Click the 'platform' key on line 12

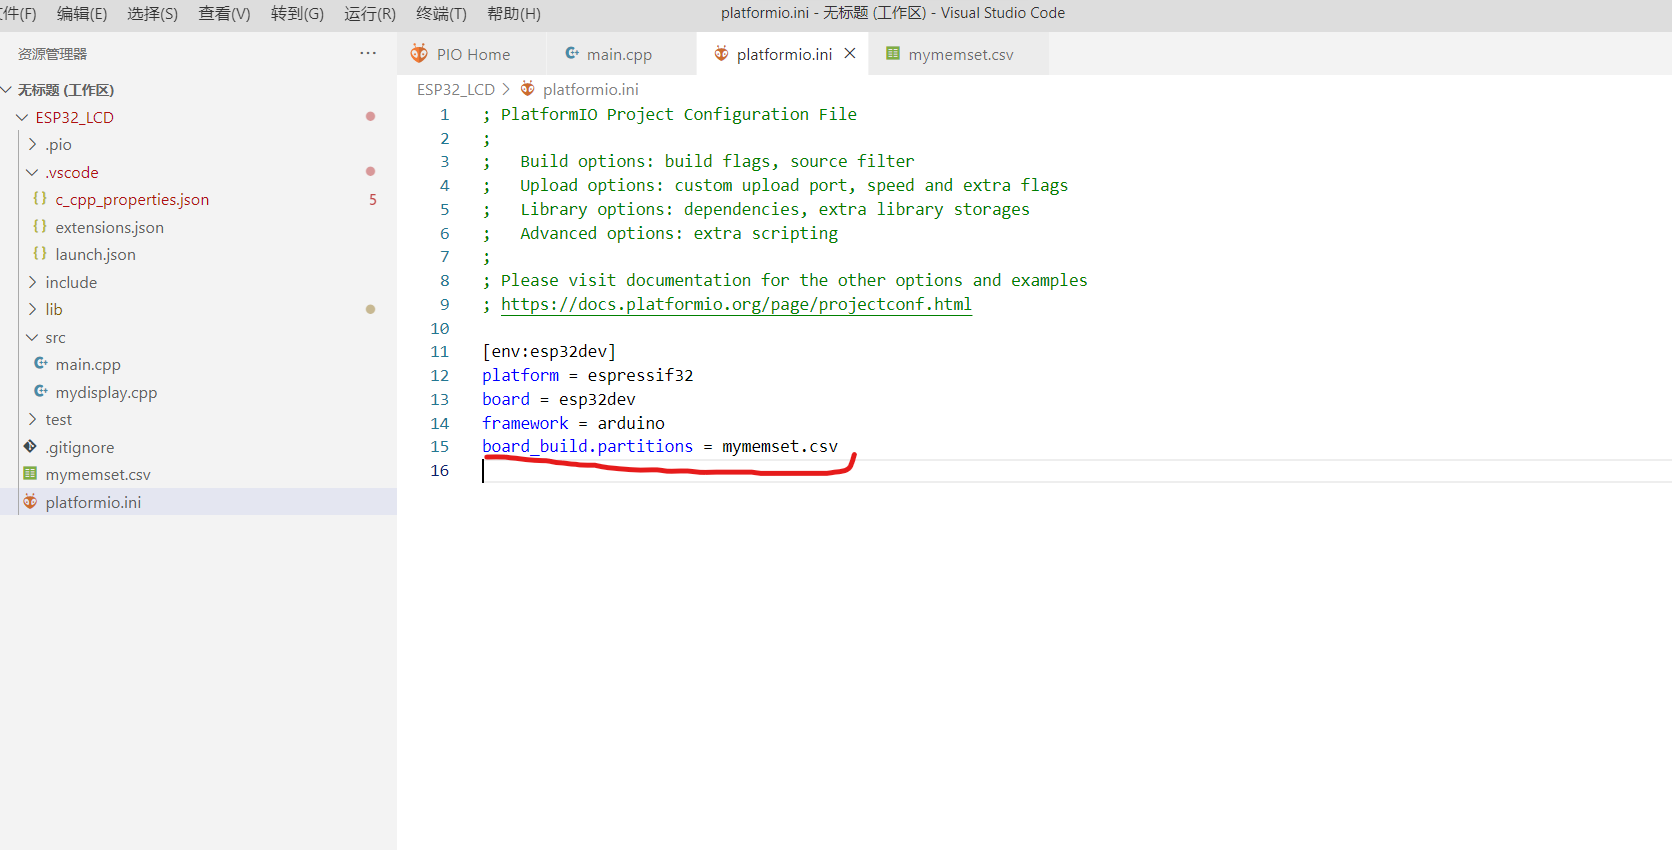pos(520,375)
